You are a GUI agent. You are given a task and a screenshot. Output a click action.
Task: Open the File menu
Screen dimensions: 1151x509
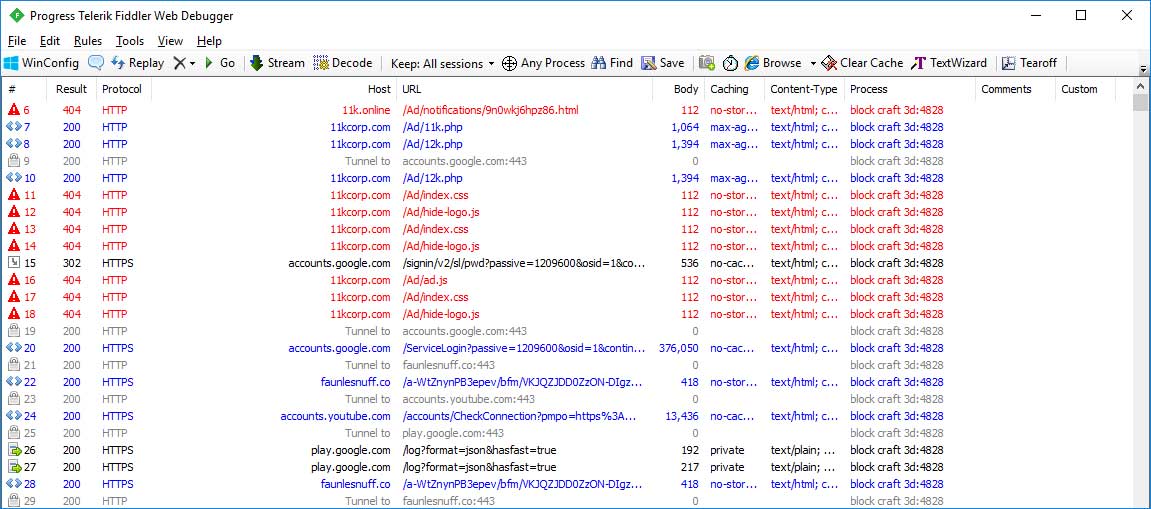[x=16, y=41]
